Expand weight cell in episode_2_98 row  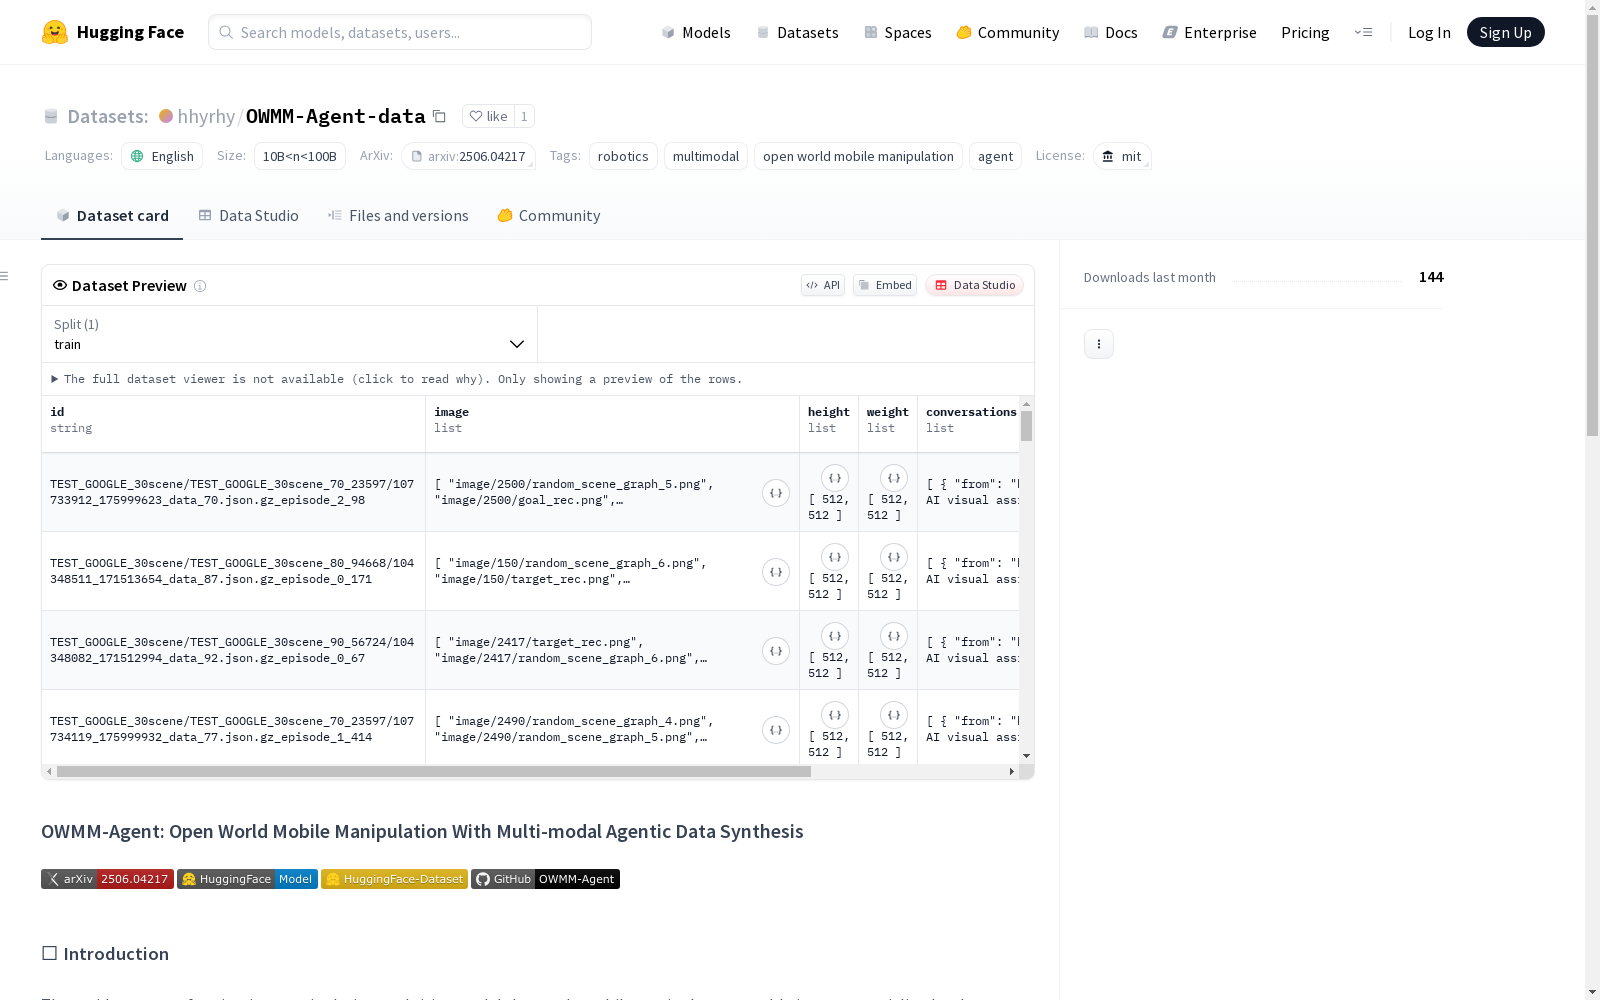[x=894, y=478]
